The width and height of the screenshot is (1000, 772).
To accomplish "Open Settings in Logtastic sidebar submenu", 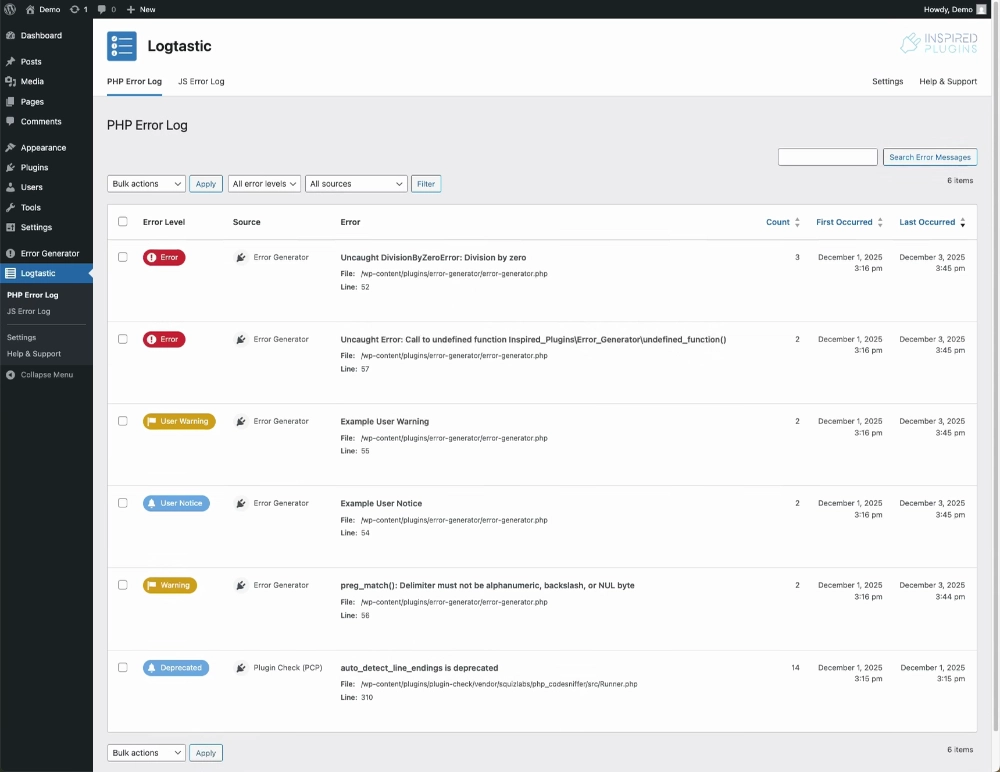I will click(x=21, y=337).
